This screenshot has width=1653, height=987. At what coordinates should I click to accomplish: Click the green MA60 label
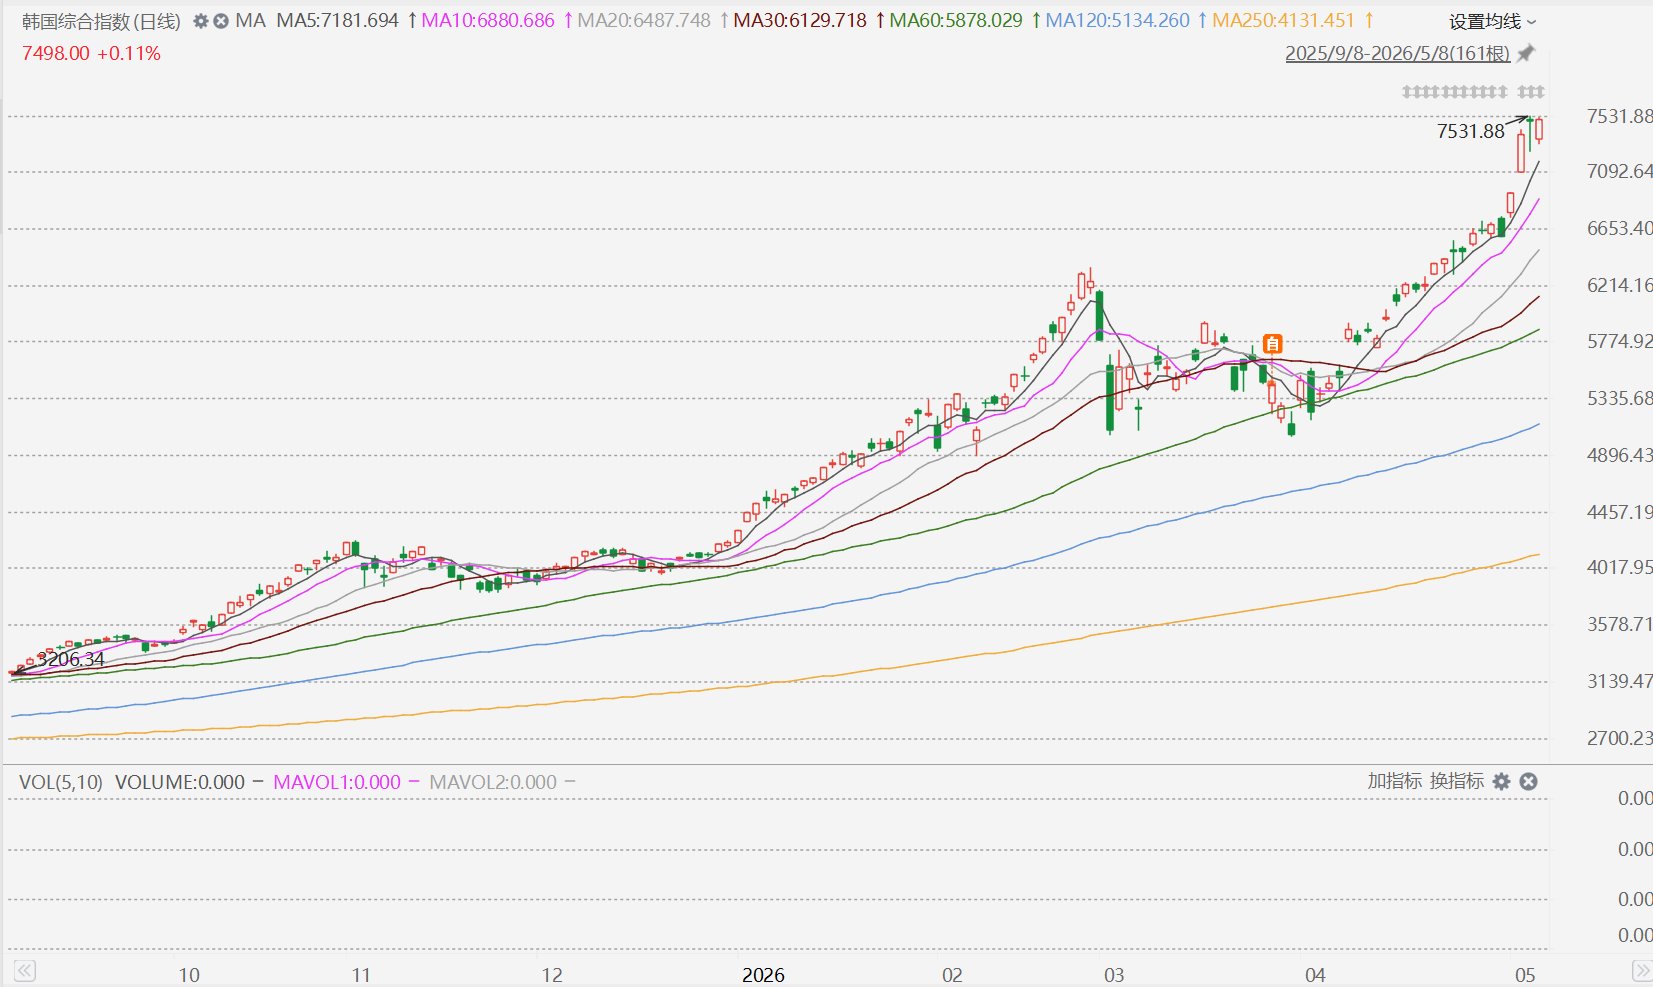(x=956, y=21)
